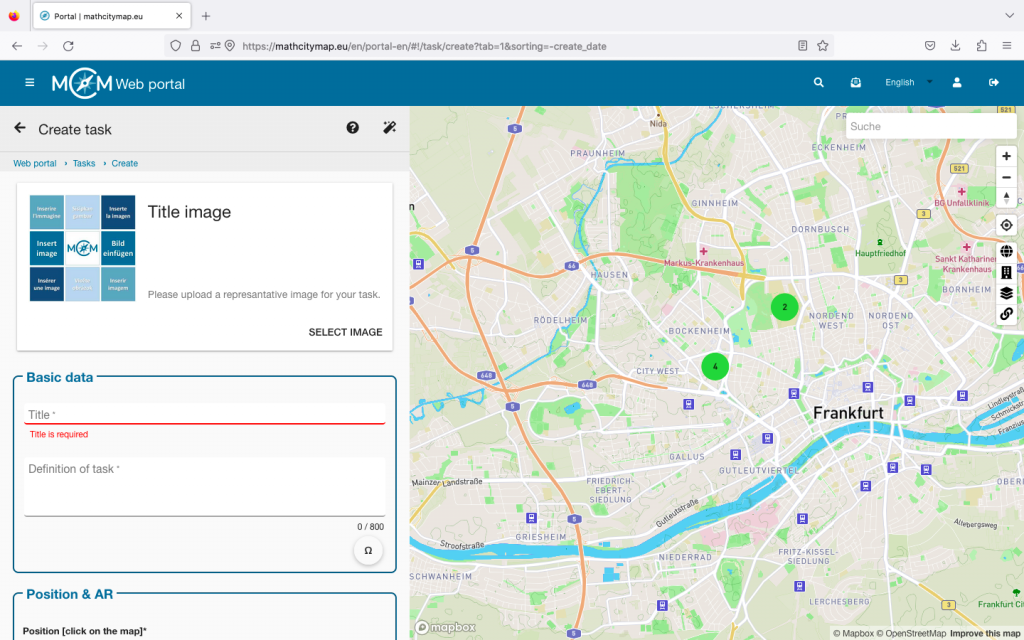This screenshot has width=1024, height=640.
Task: Open the inbox messages icon
Action: click(856, 83)
